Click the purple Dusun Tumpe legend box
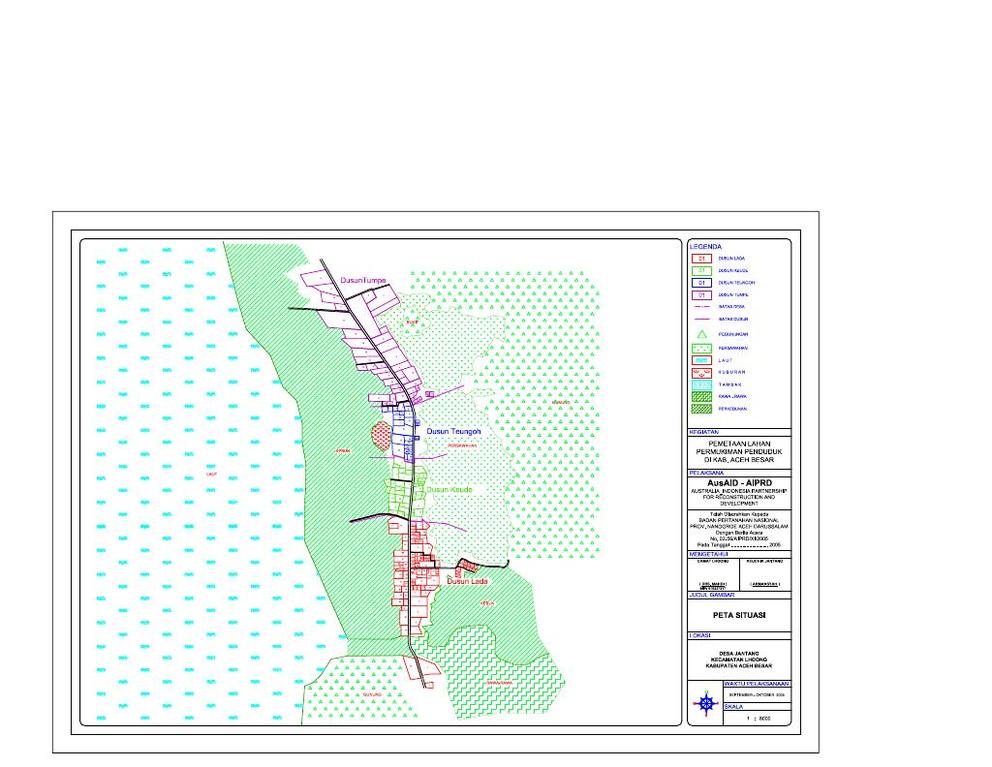 click(x=702, y=296)
